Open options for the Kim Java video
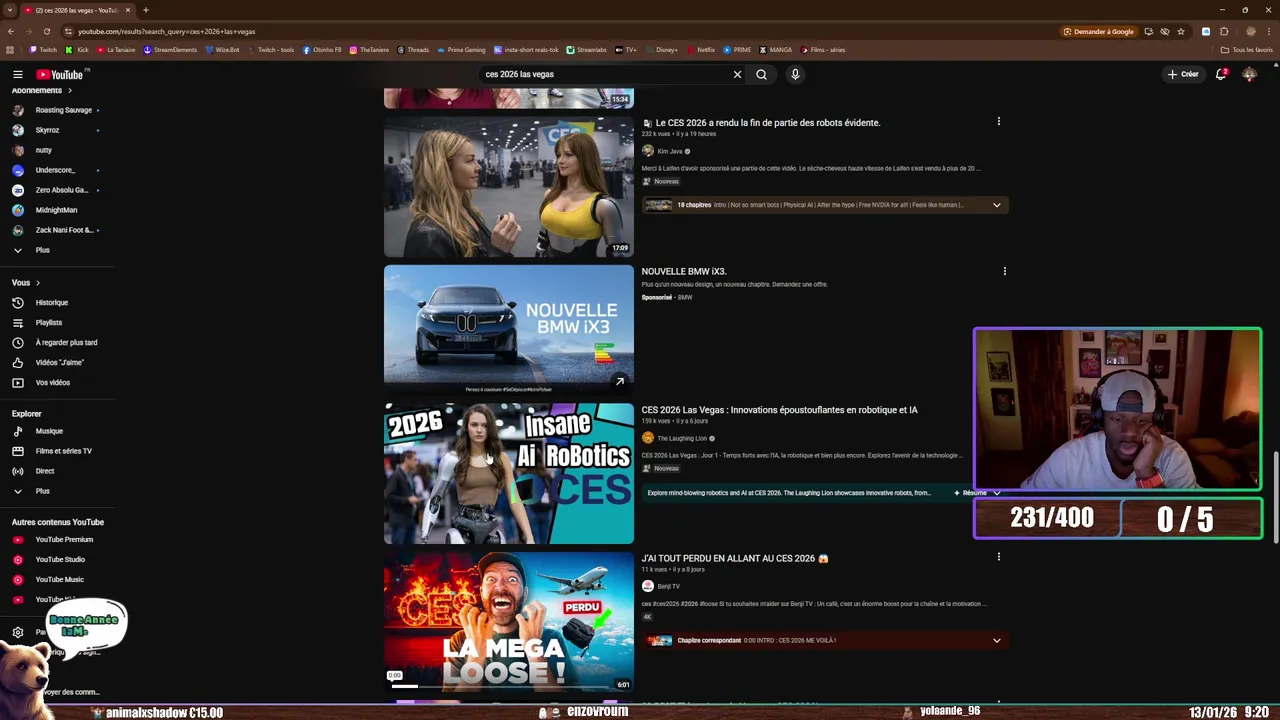Viewport: 1280px width, 720px height. [x=998, y=122]
